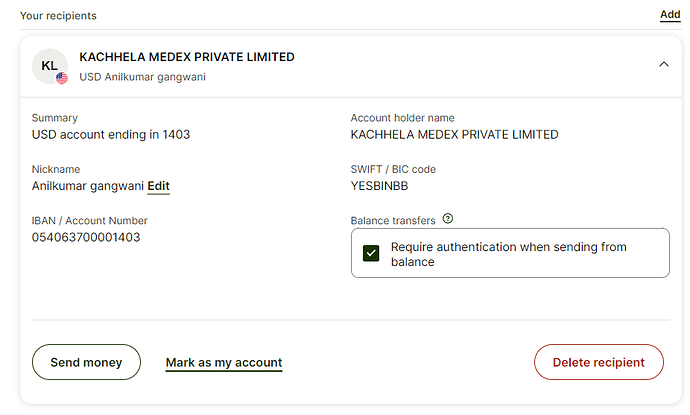
Task: Click Add to add a recipient
Action: (670, 15)
